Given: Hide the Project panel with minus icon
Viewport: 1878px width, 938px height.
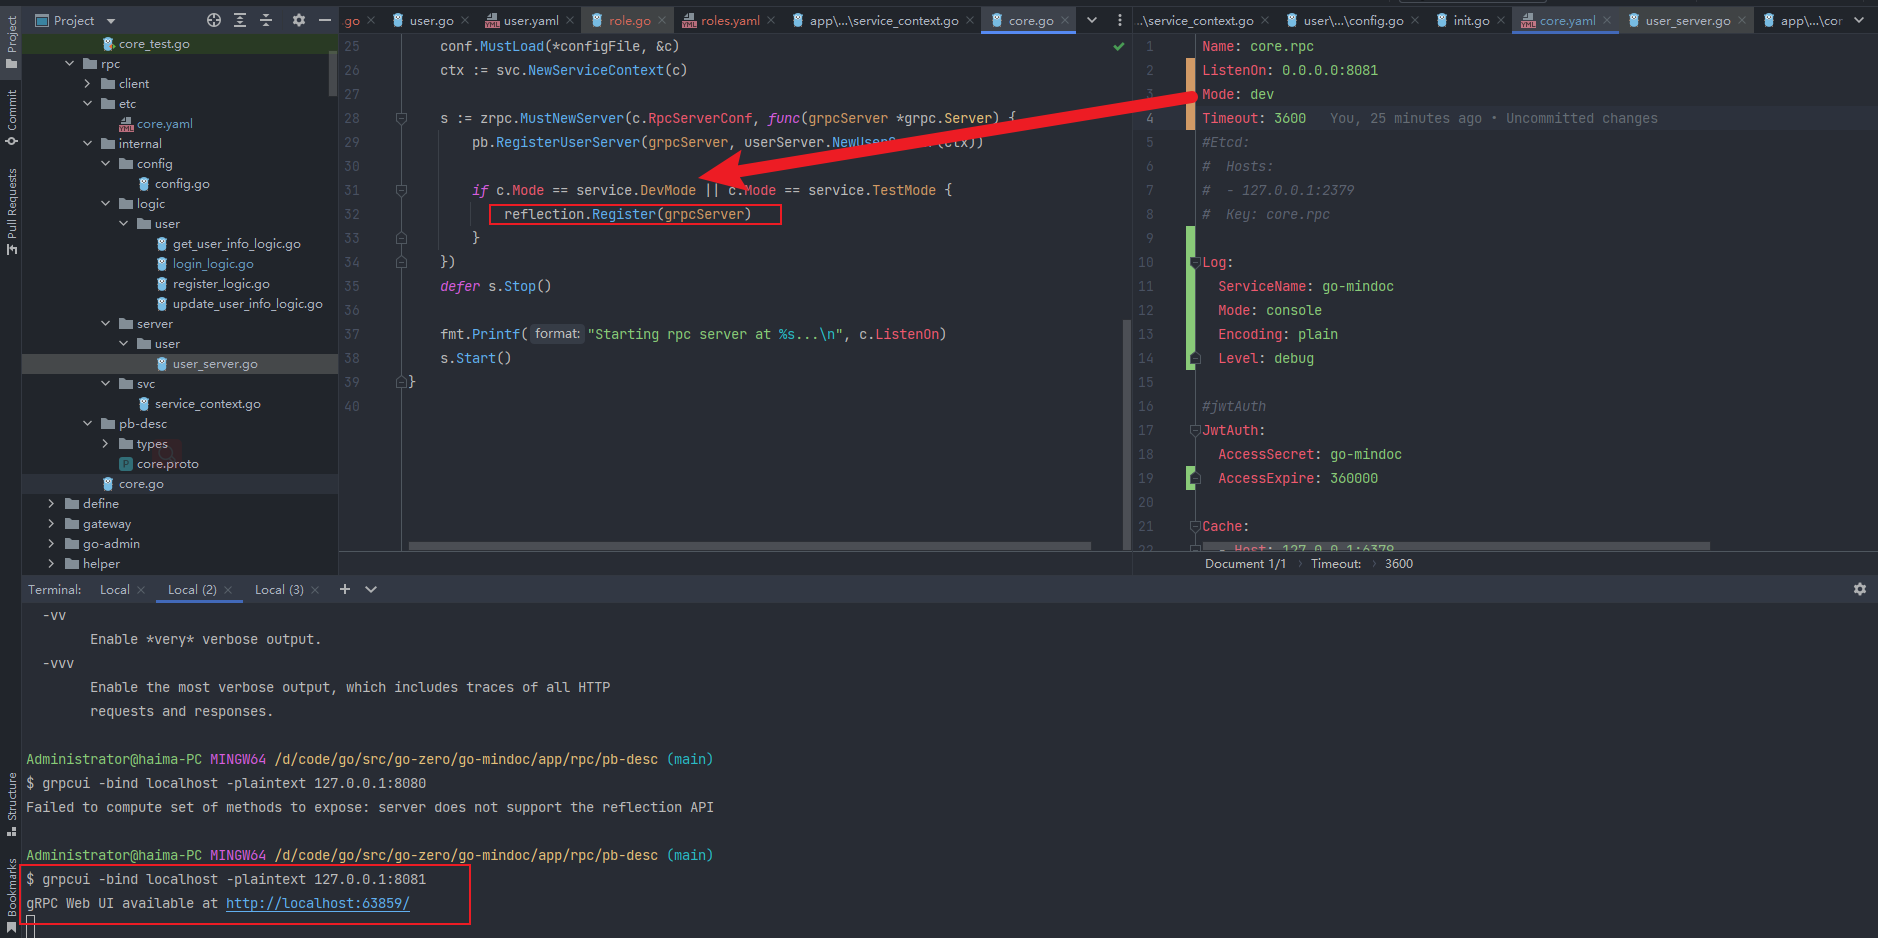Looking at the screenshot, I should 324,20.
